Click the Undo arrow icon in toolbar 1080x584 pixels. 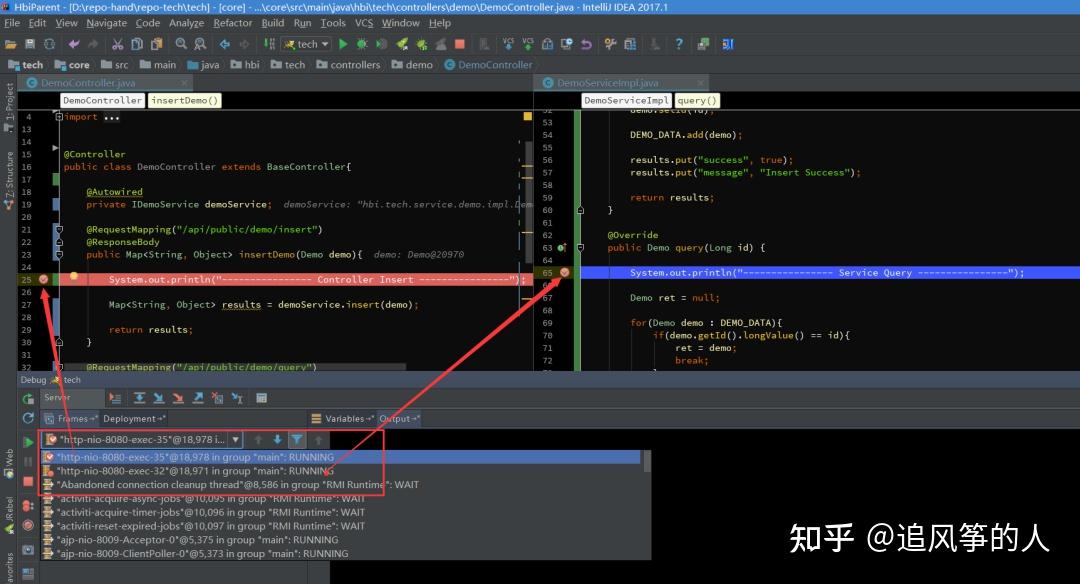74,44
